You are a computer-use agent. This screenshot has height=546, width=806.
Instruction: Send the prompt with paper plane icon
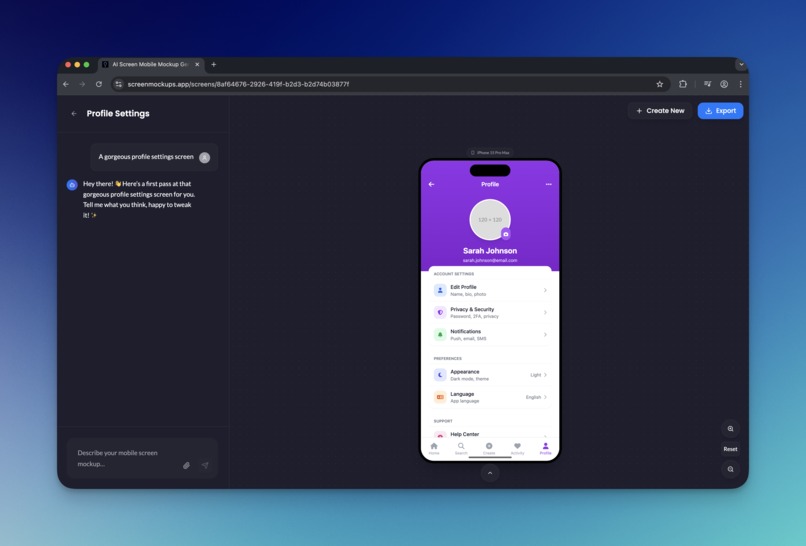coord(205,465)
